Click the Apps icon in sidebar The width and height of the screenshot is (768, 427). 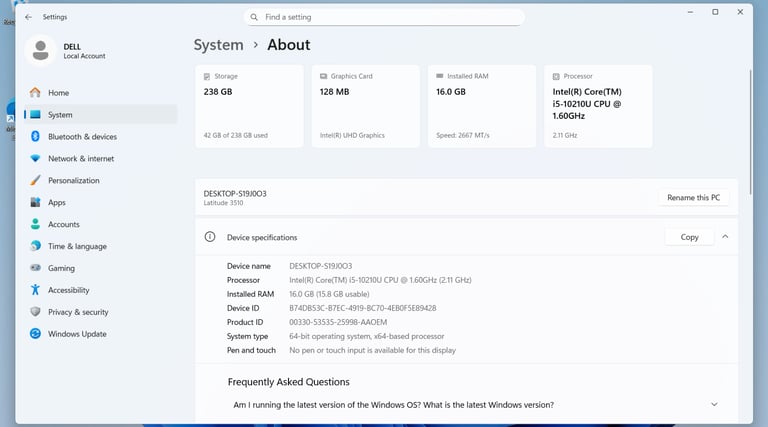point(35,202)
